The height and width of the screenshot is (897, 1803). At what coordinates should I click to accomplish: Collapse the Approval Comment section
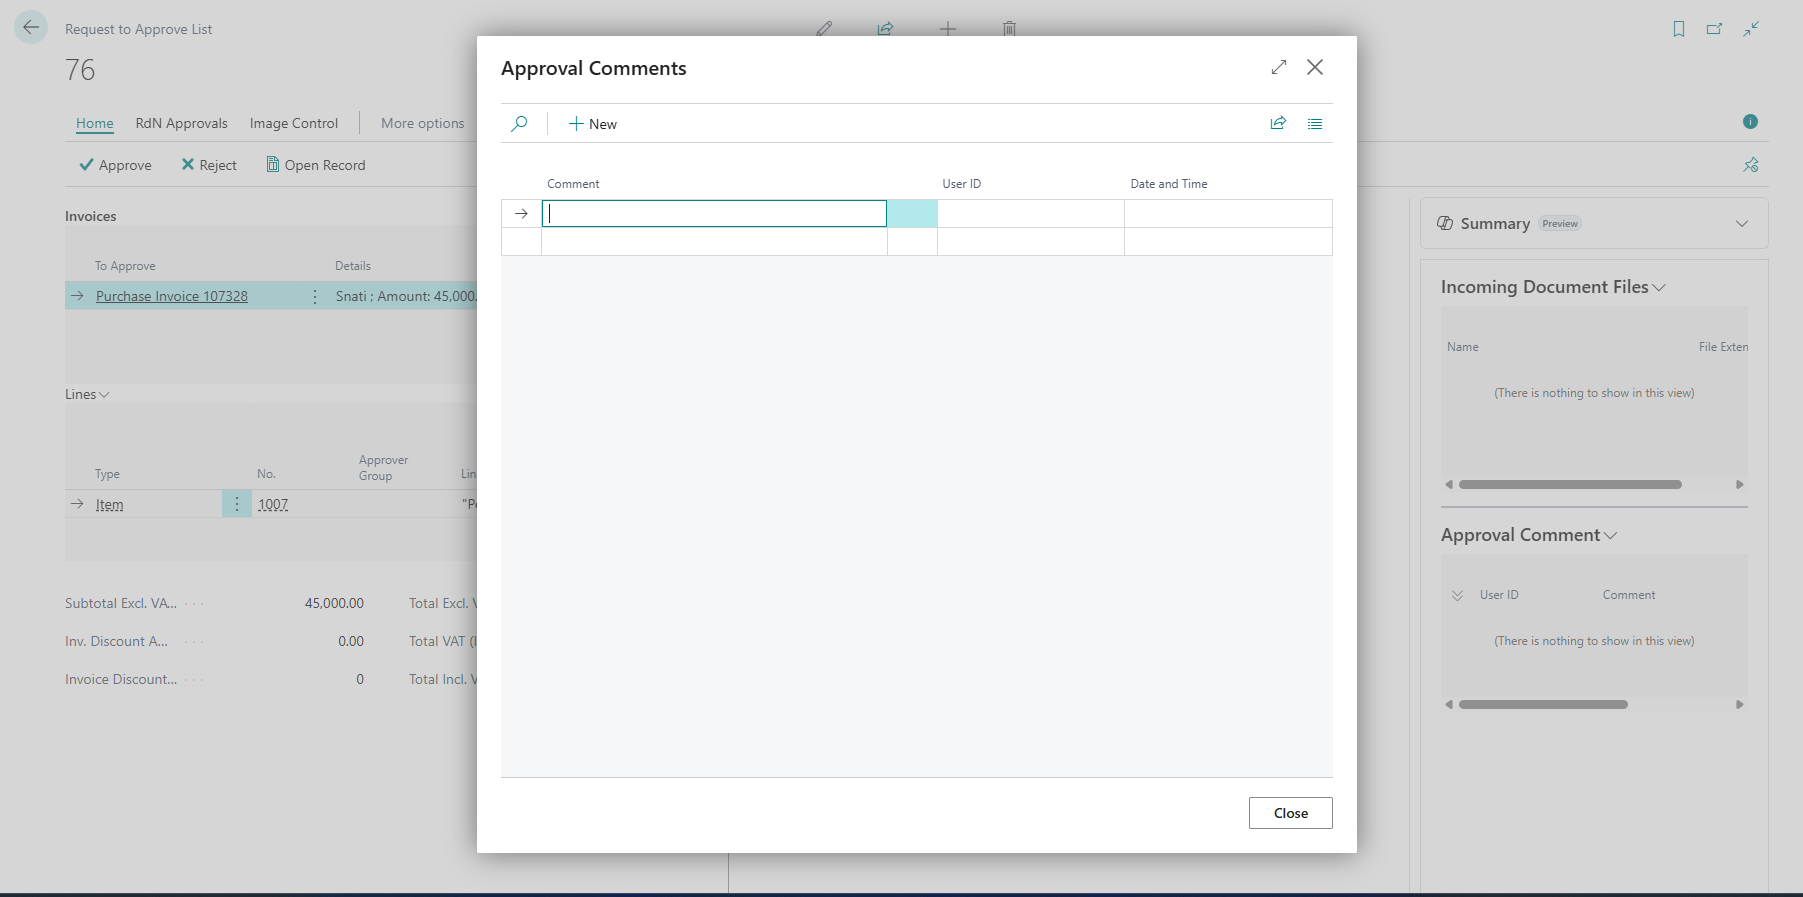1611,536
